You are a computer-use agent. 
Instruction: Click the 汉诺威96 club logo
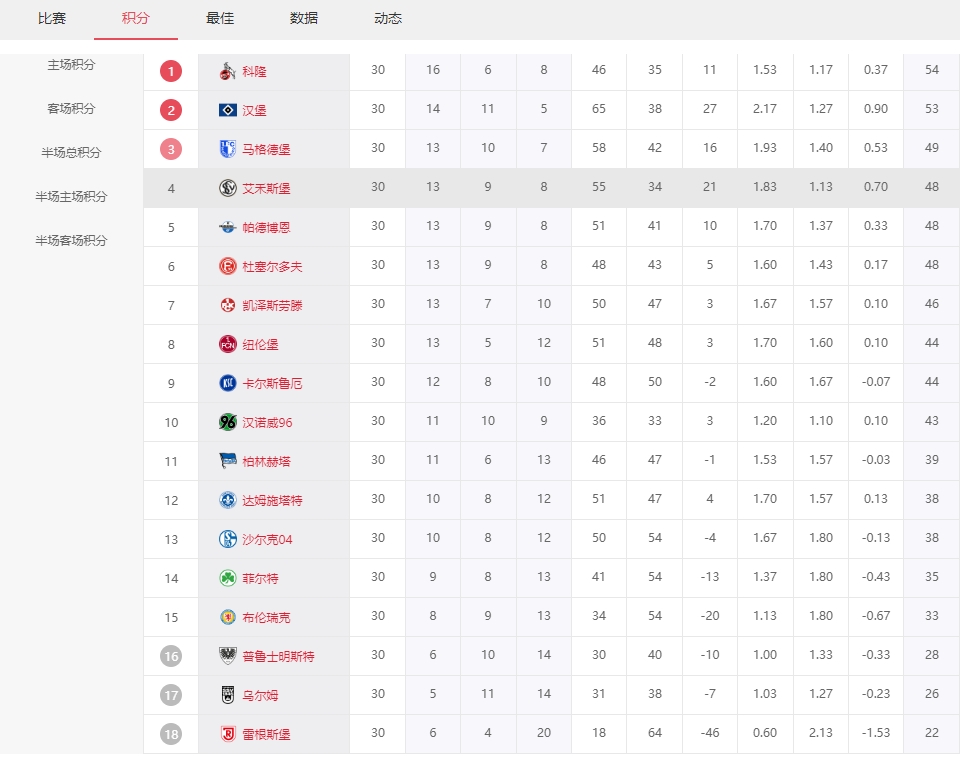click(x=228, y=422)
